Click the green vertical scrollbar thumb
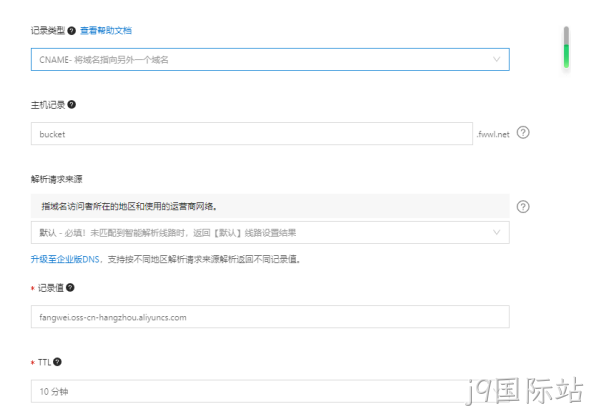This screenshot has width=599, height=416. (566, 56)
